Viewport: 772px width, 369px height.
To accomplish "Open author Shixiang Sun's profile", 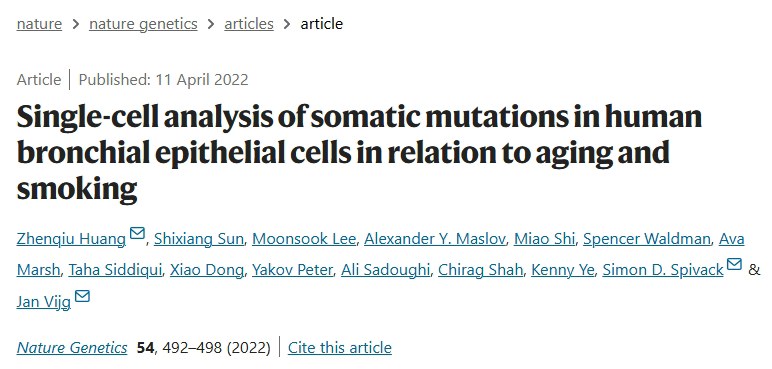I will pos(199,239).
